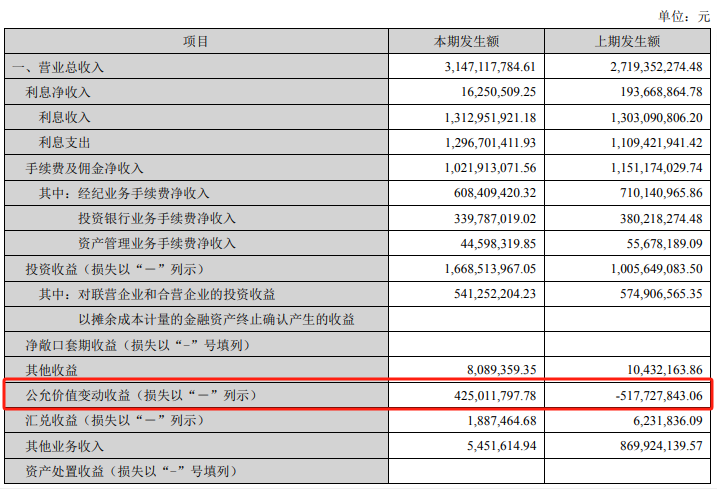The height and width of the screenshot is (489, 717).
Task: Click the 利息收入 row label
Action: point(64,118)
